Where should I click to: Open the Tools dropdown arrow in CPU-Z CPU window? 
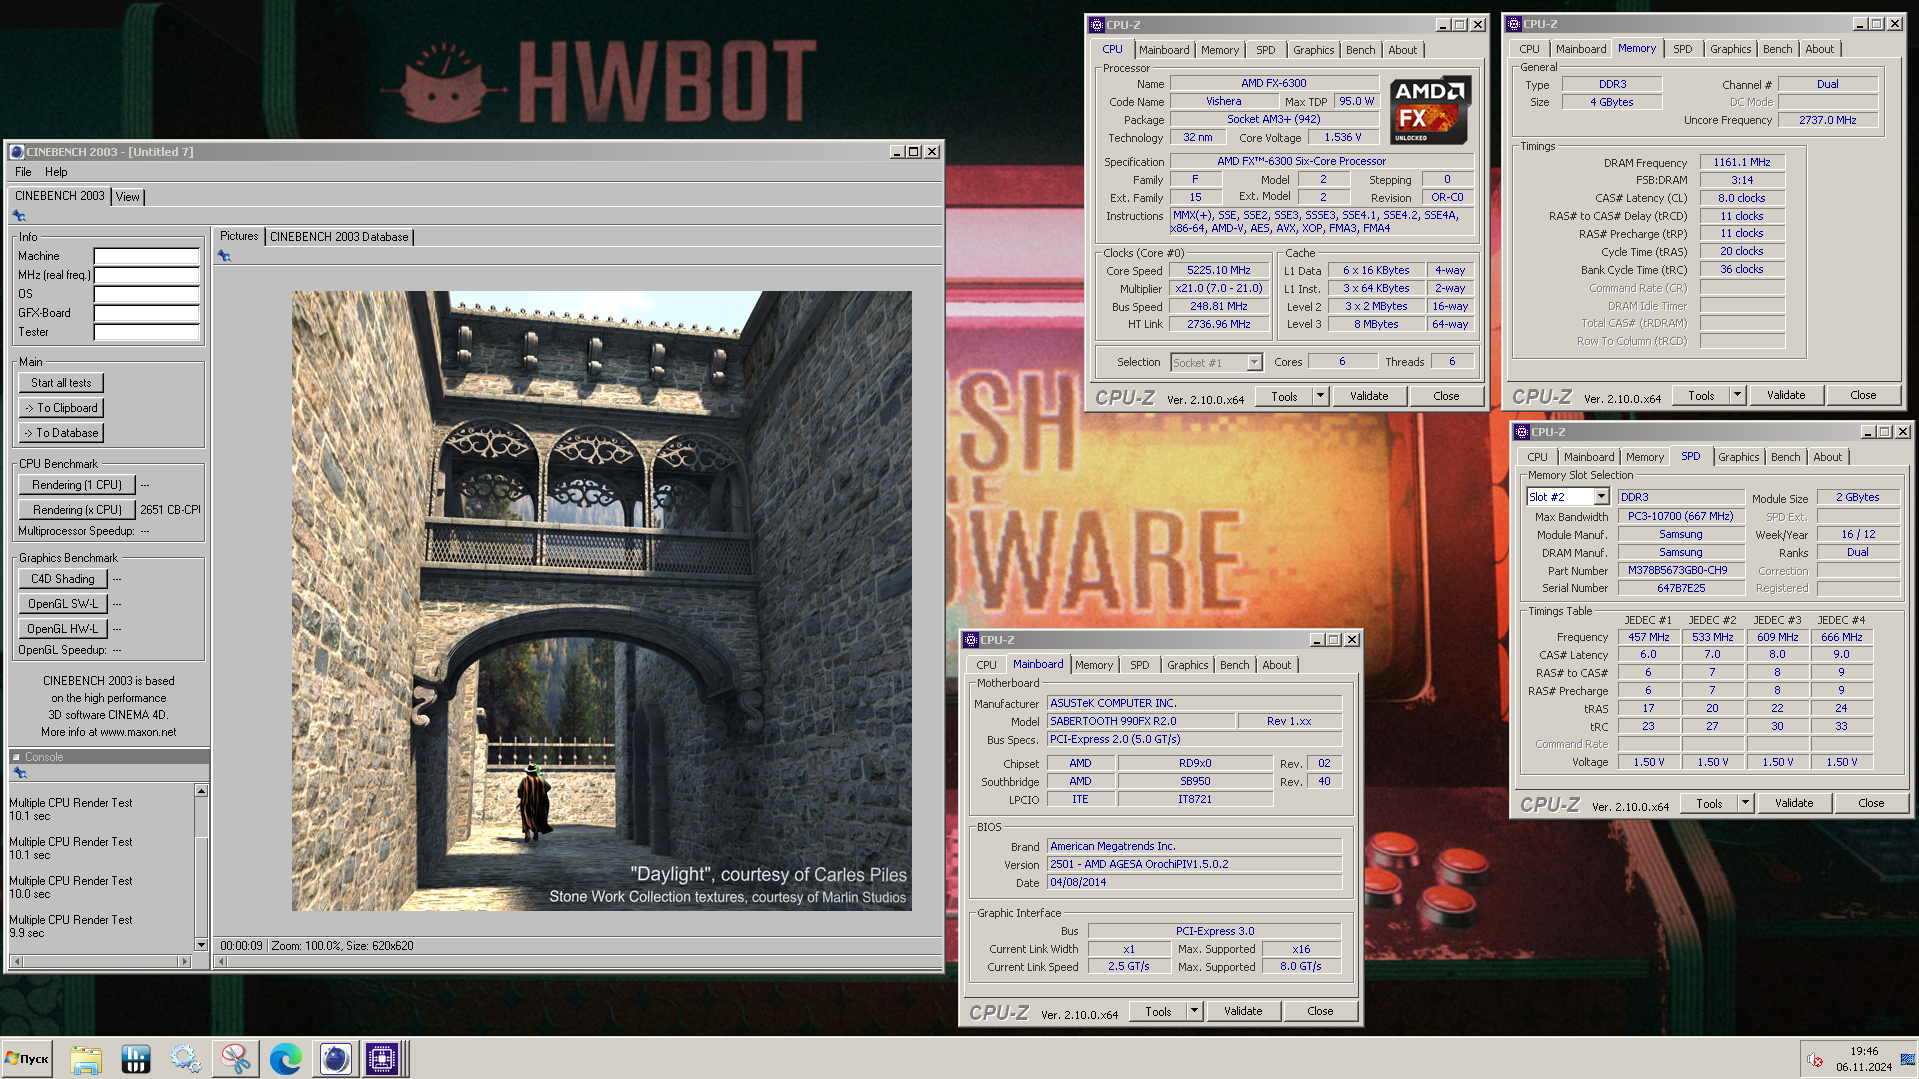coord(1320,396)
